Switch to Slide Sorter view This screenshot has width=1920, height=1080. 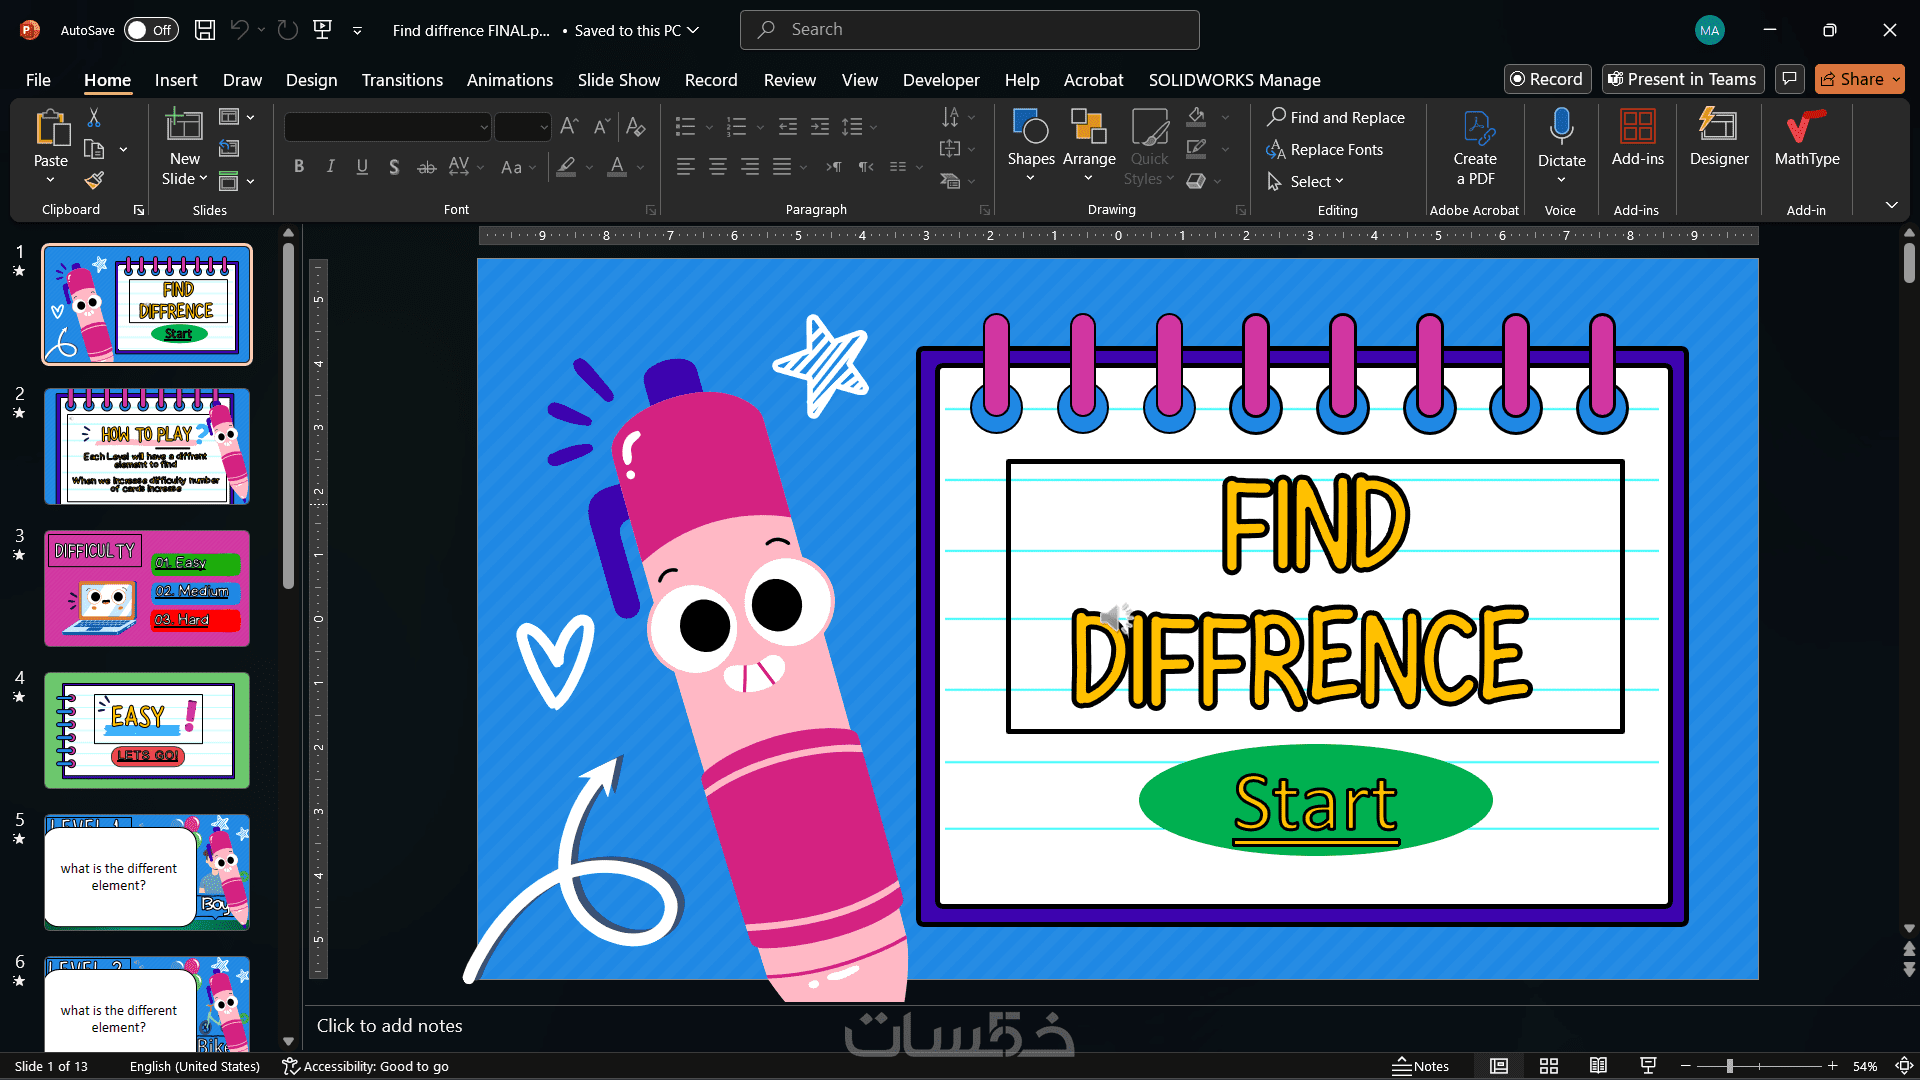tap(1549, 1066)
